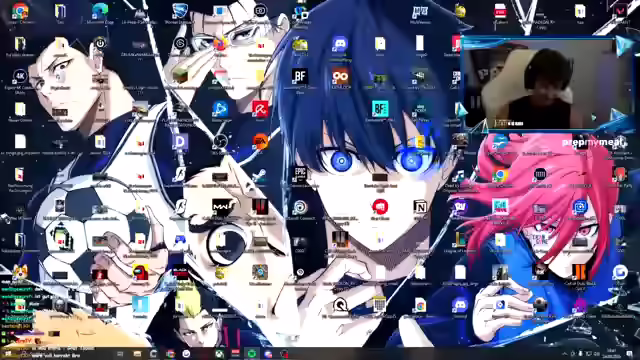Launch the Epic Games Launcher shortcut
This screenshot has height=360, width=640.
tap(300, 174)
